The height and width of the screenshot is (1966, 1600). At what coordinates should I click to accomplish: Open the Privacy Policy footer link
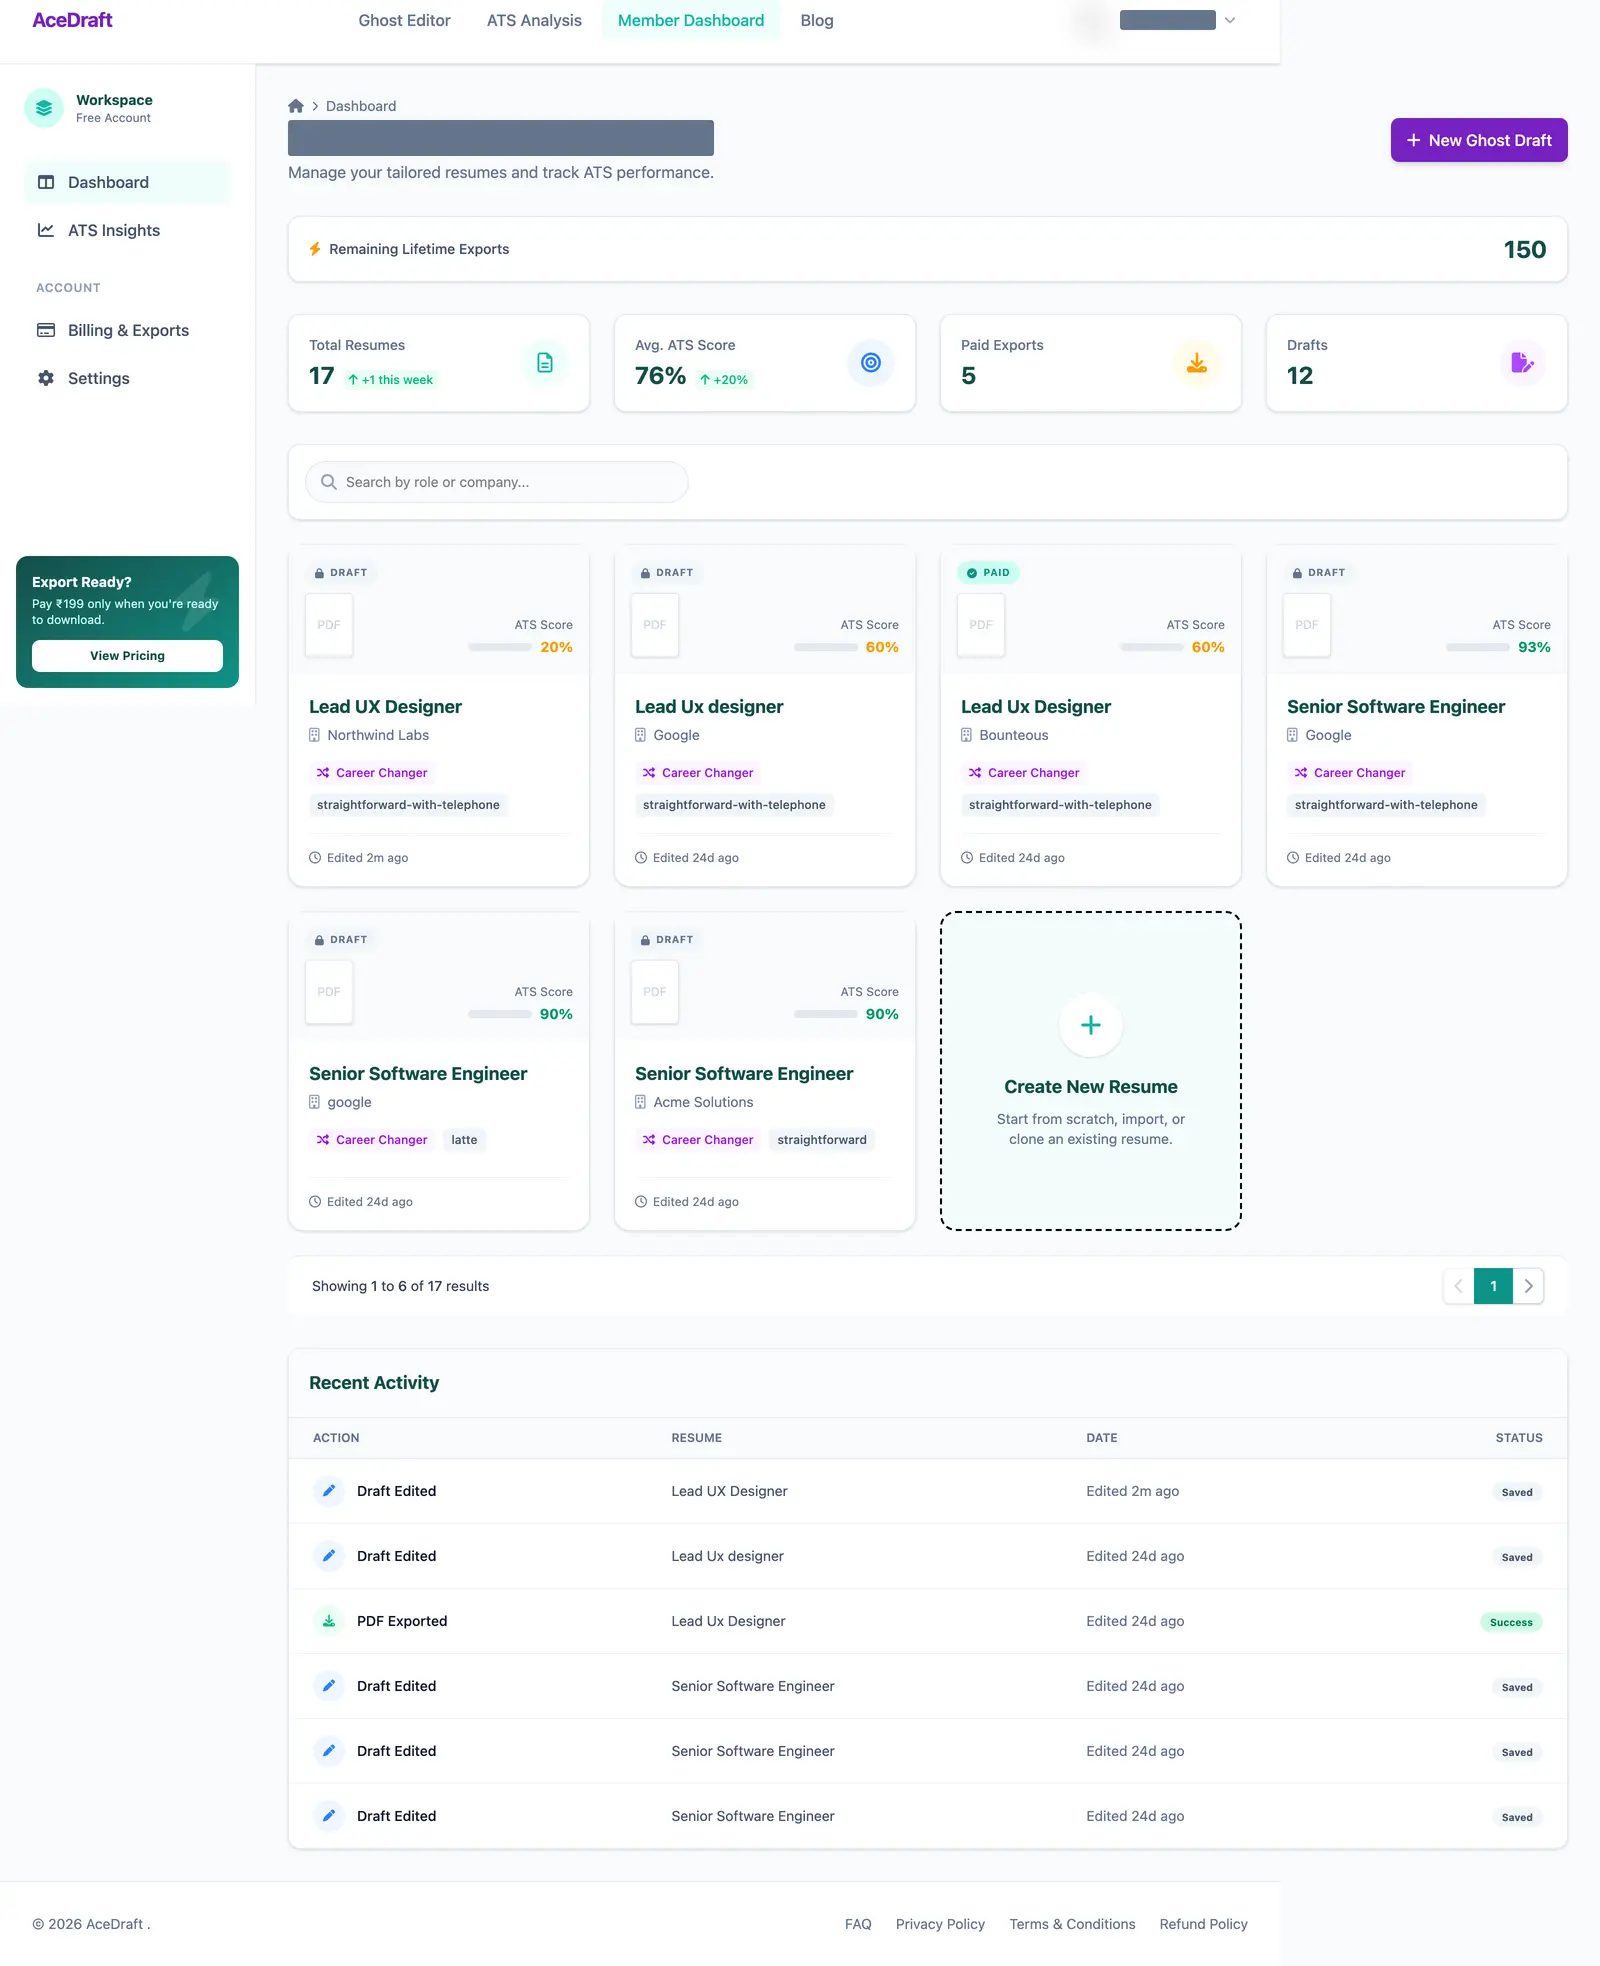pos(940,1924)
